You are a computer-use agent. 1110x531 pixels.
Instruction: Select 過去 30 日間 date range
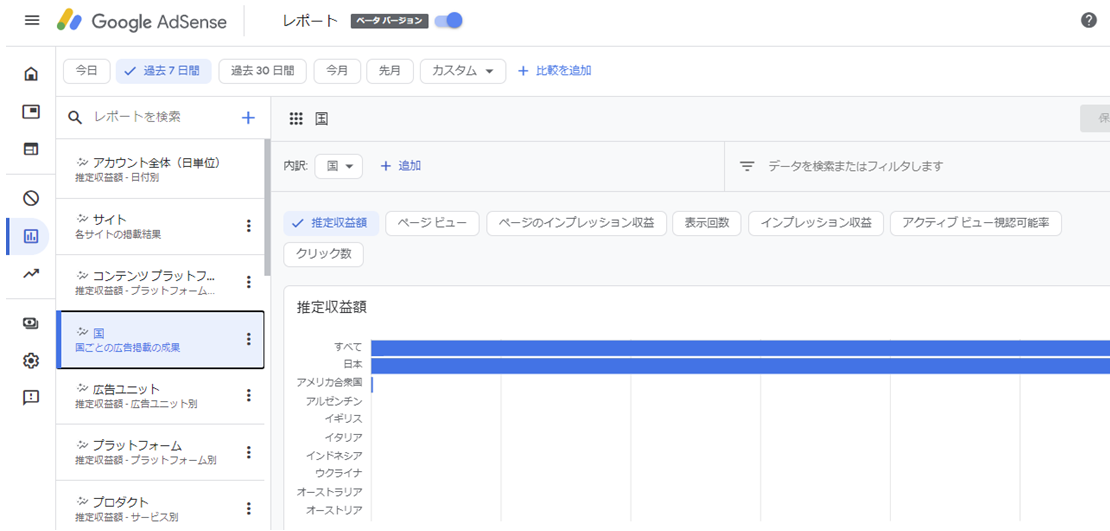pos(263,71)
